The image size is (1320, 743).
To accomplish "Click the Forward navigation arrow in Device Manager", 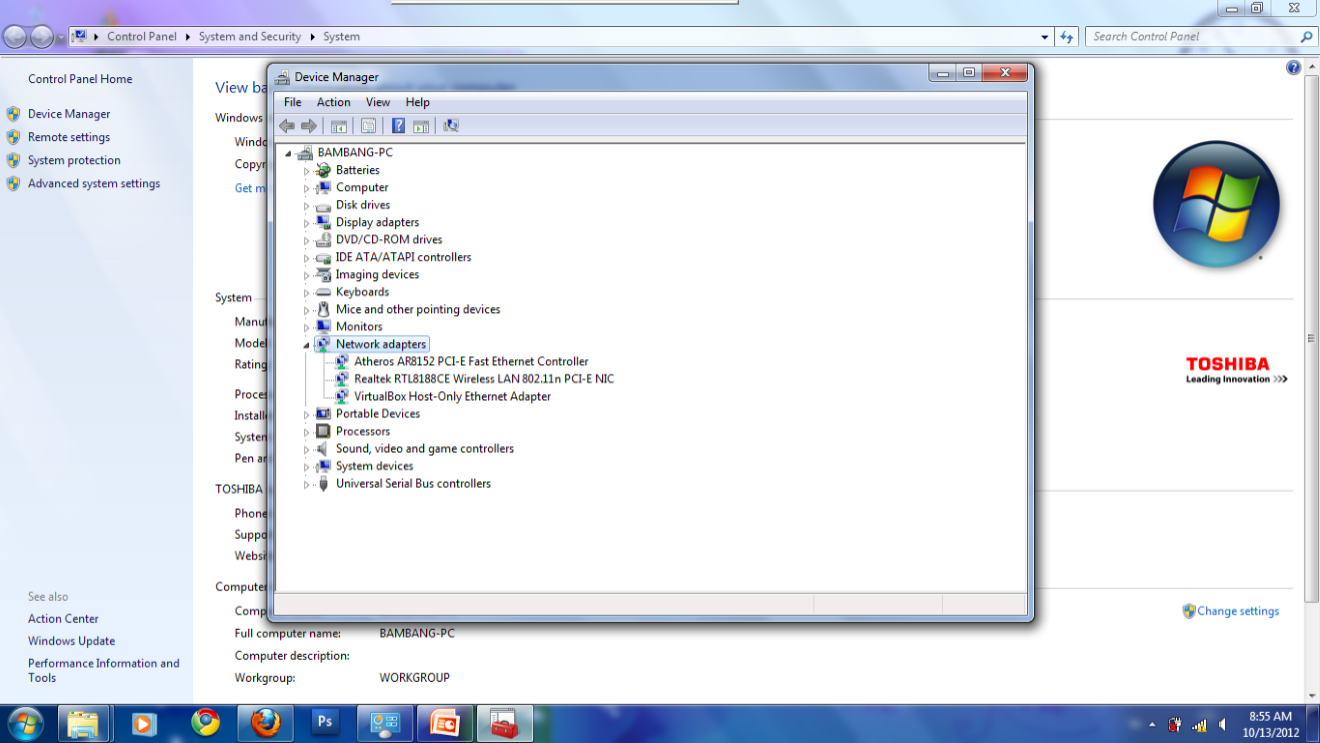I will pos(309,125).
